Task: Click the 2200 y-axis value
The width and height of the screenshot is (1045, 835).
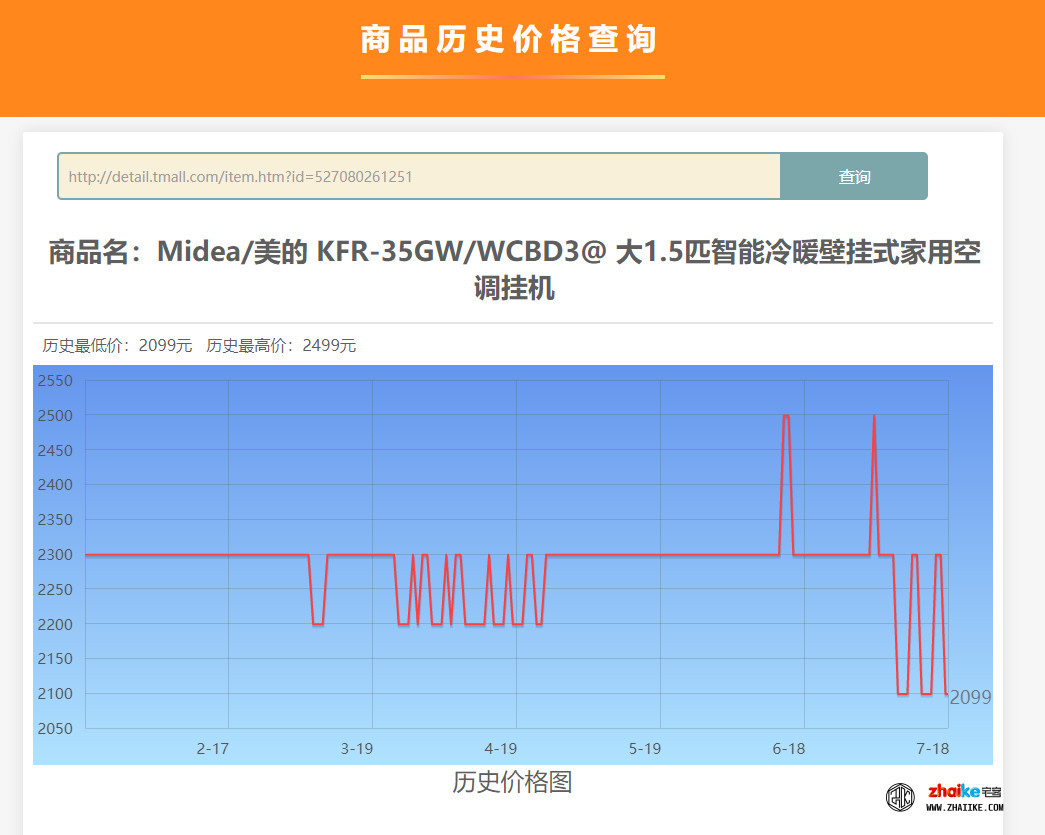Action: coord(55,624)
